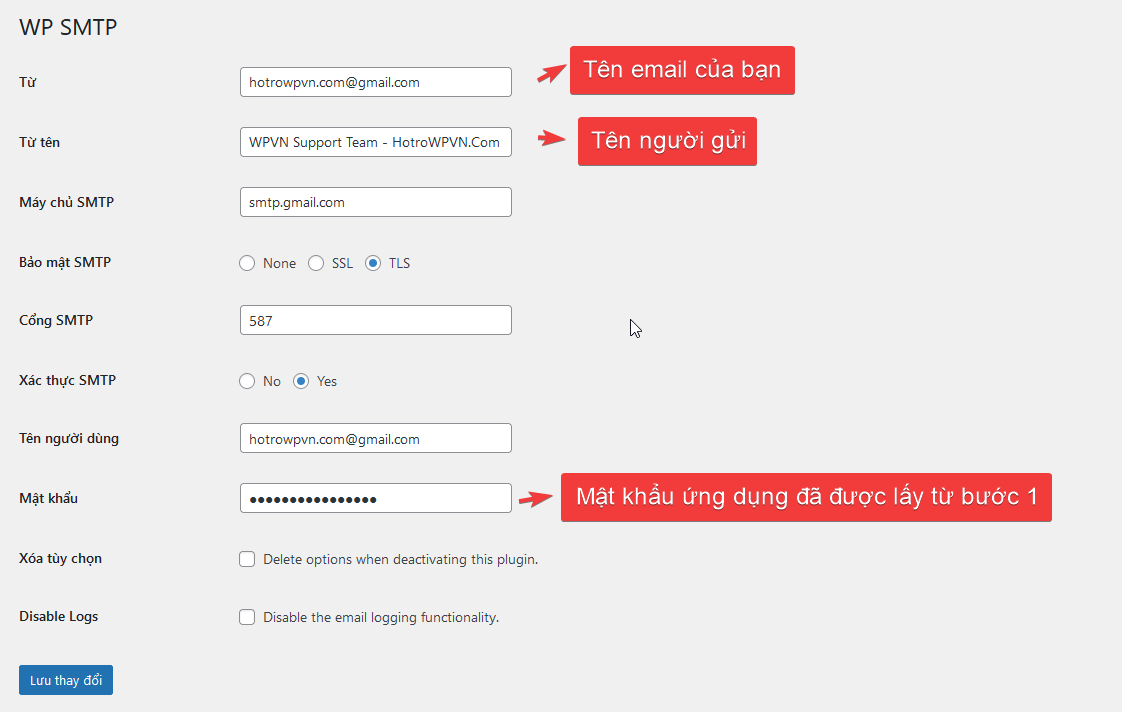
Task: Set 'Xác thực SMTP' to No
Action: point(247,381)
